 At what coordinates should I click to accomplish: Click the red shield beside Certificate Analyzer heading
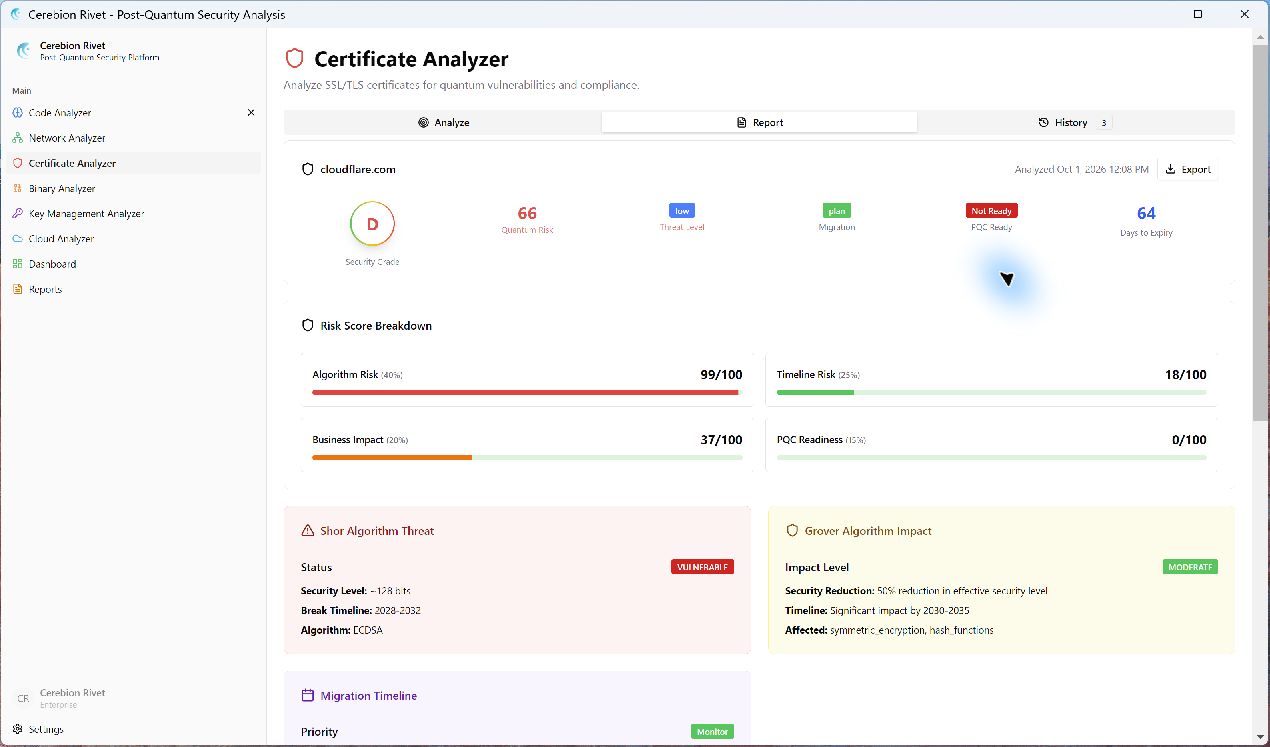[x=294, y=59]
